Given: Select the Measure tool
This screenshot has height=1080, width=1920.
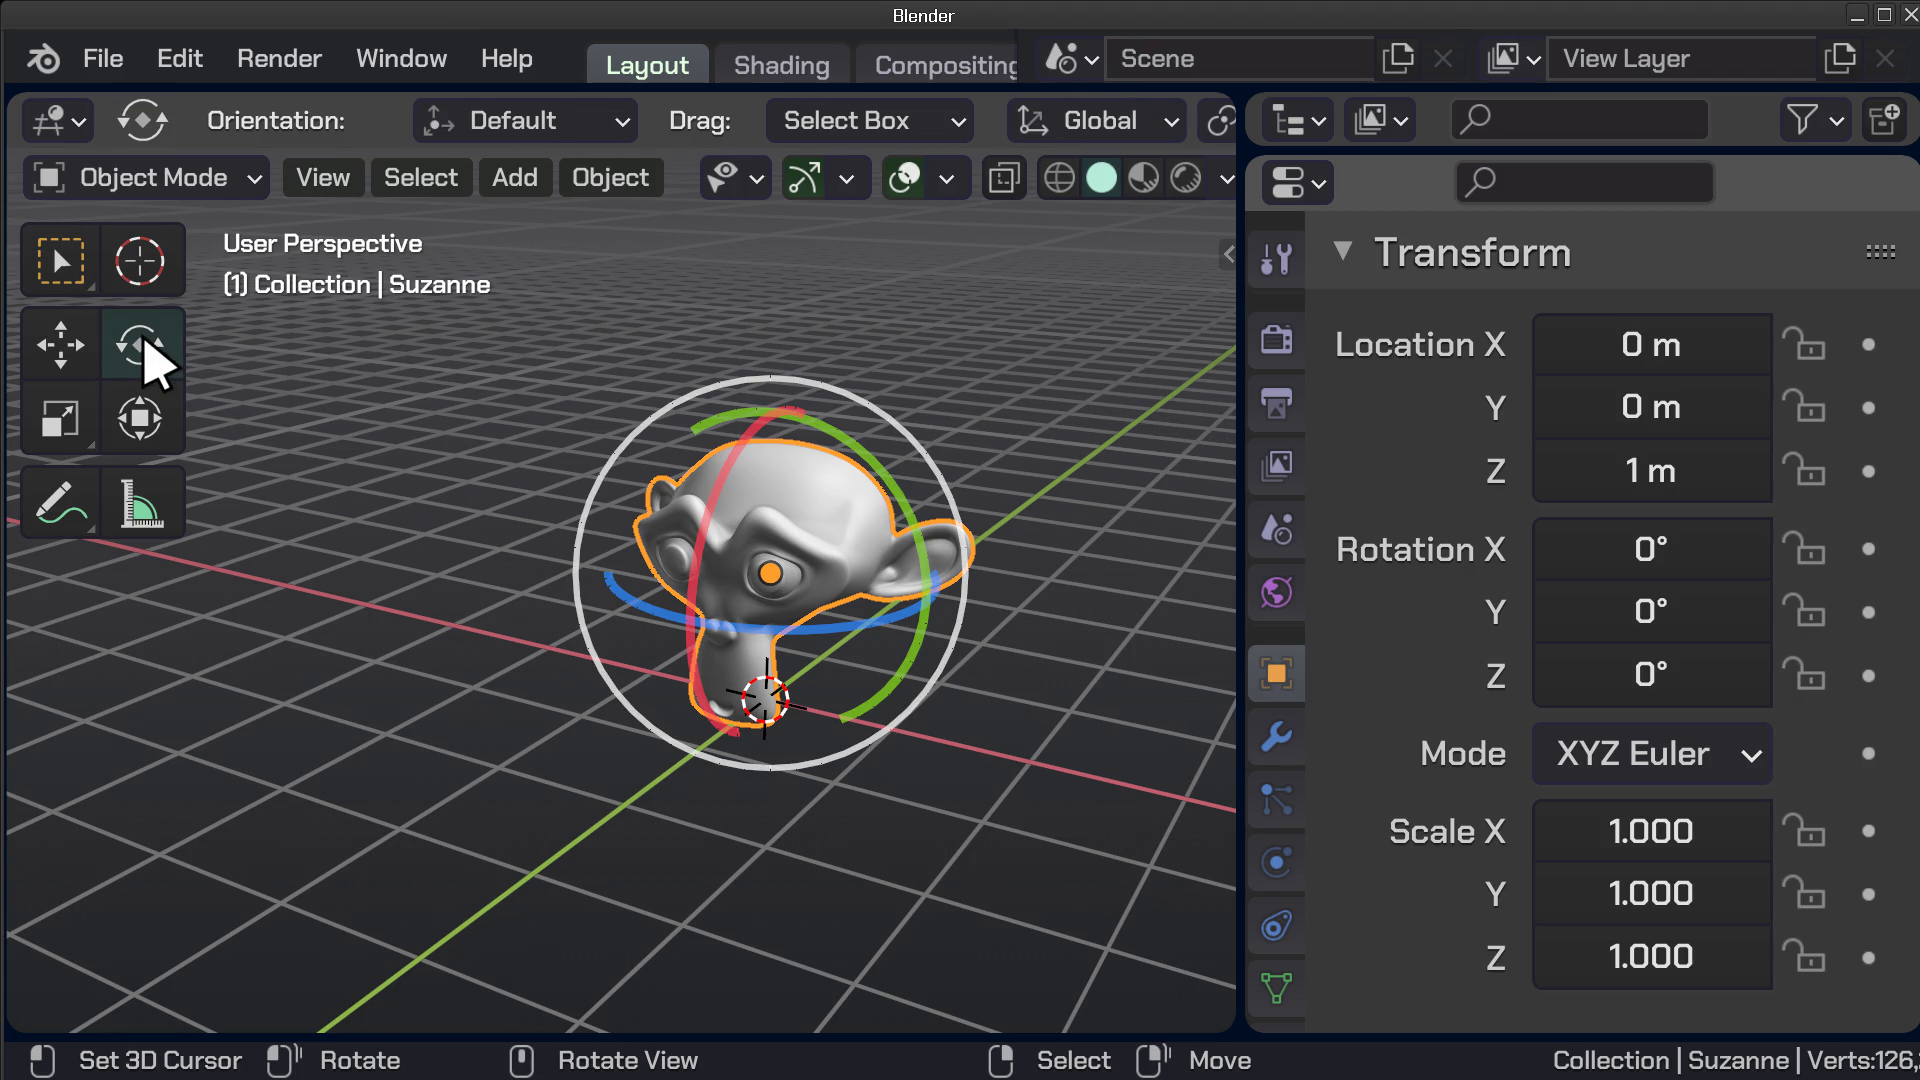Looking at the screenshot, I should pos(141,503).
